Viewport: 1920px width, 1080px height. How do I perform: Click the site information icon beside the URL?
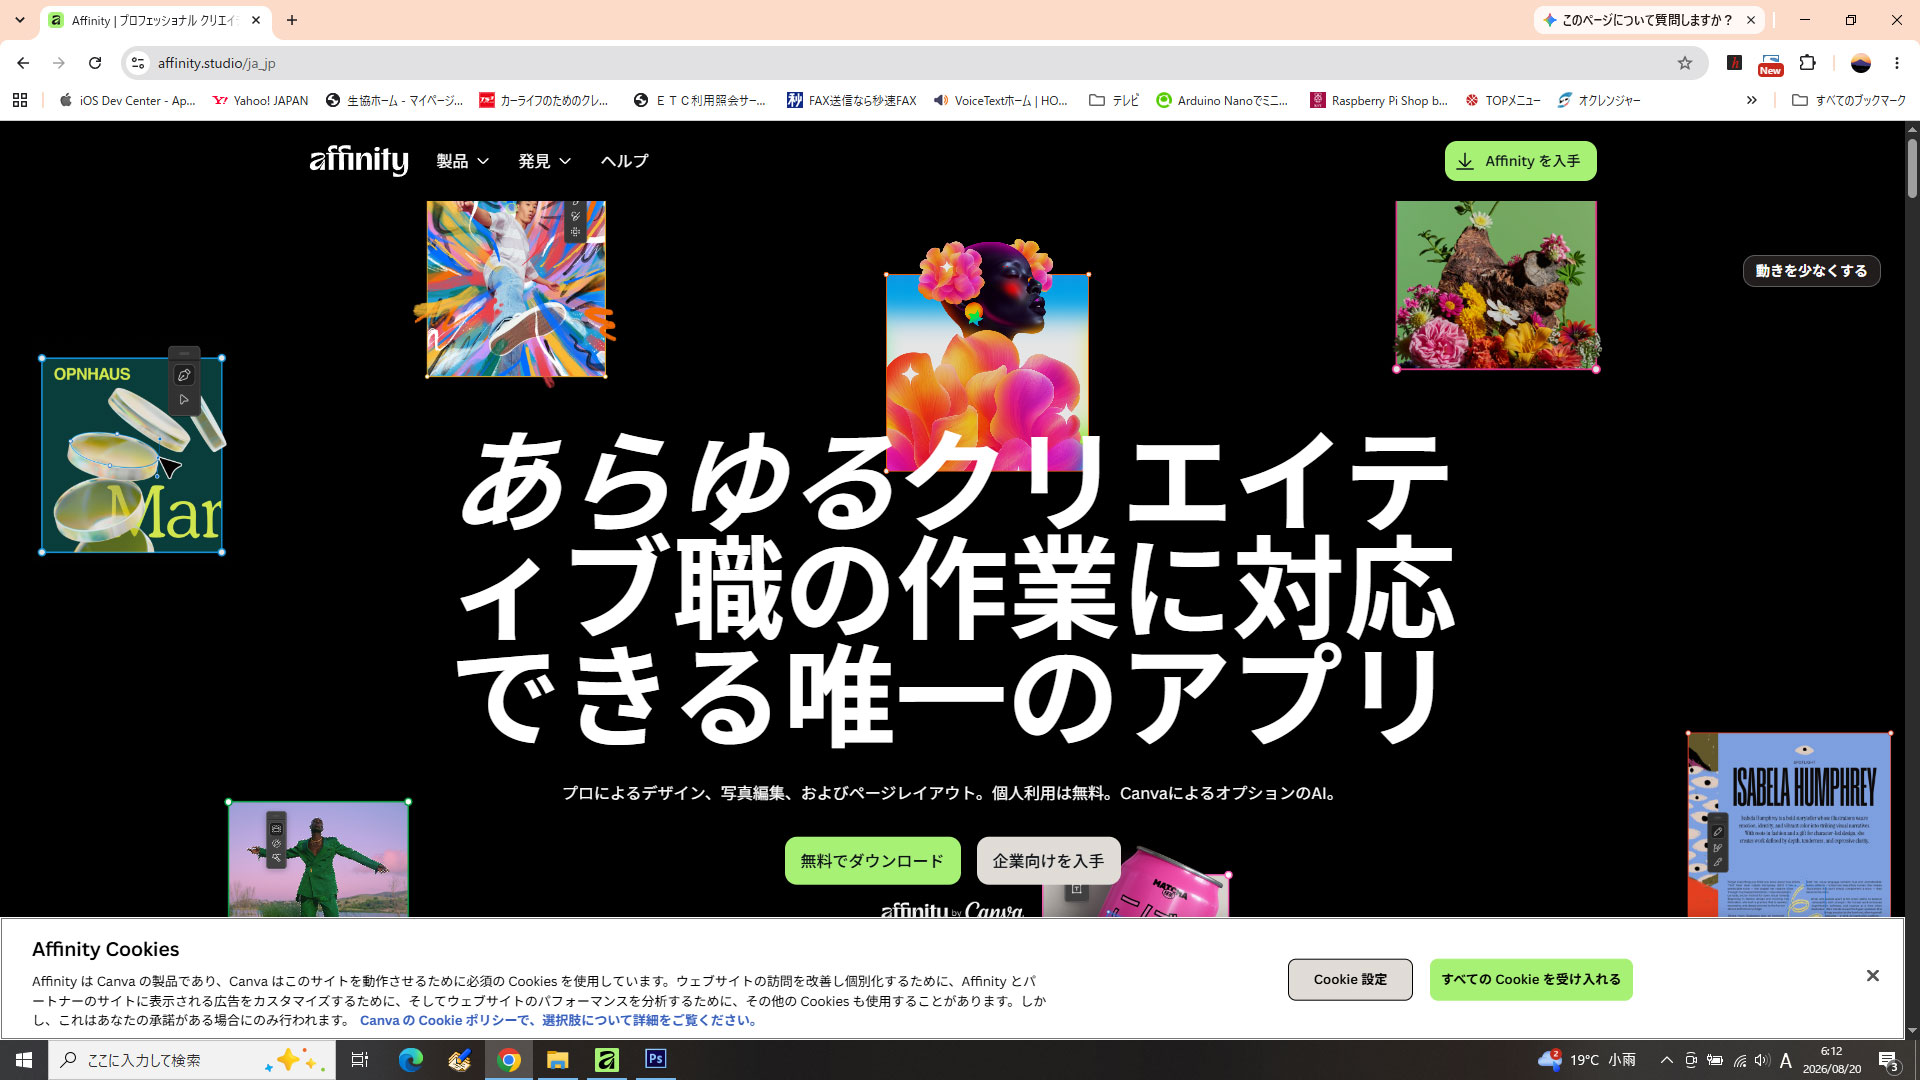pyautogui.click(x=138, y=63)
